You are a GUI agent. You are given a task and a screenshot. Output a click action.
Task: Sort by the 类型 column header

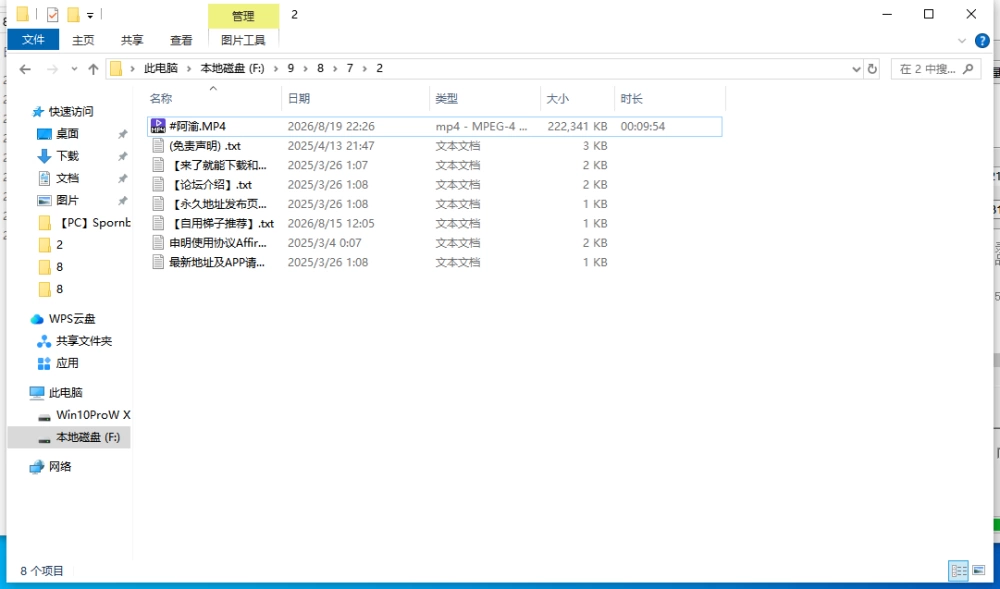485,99
